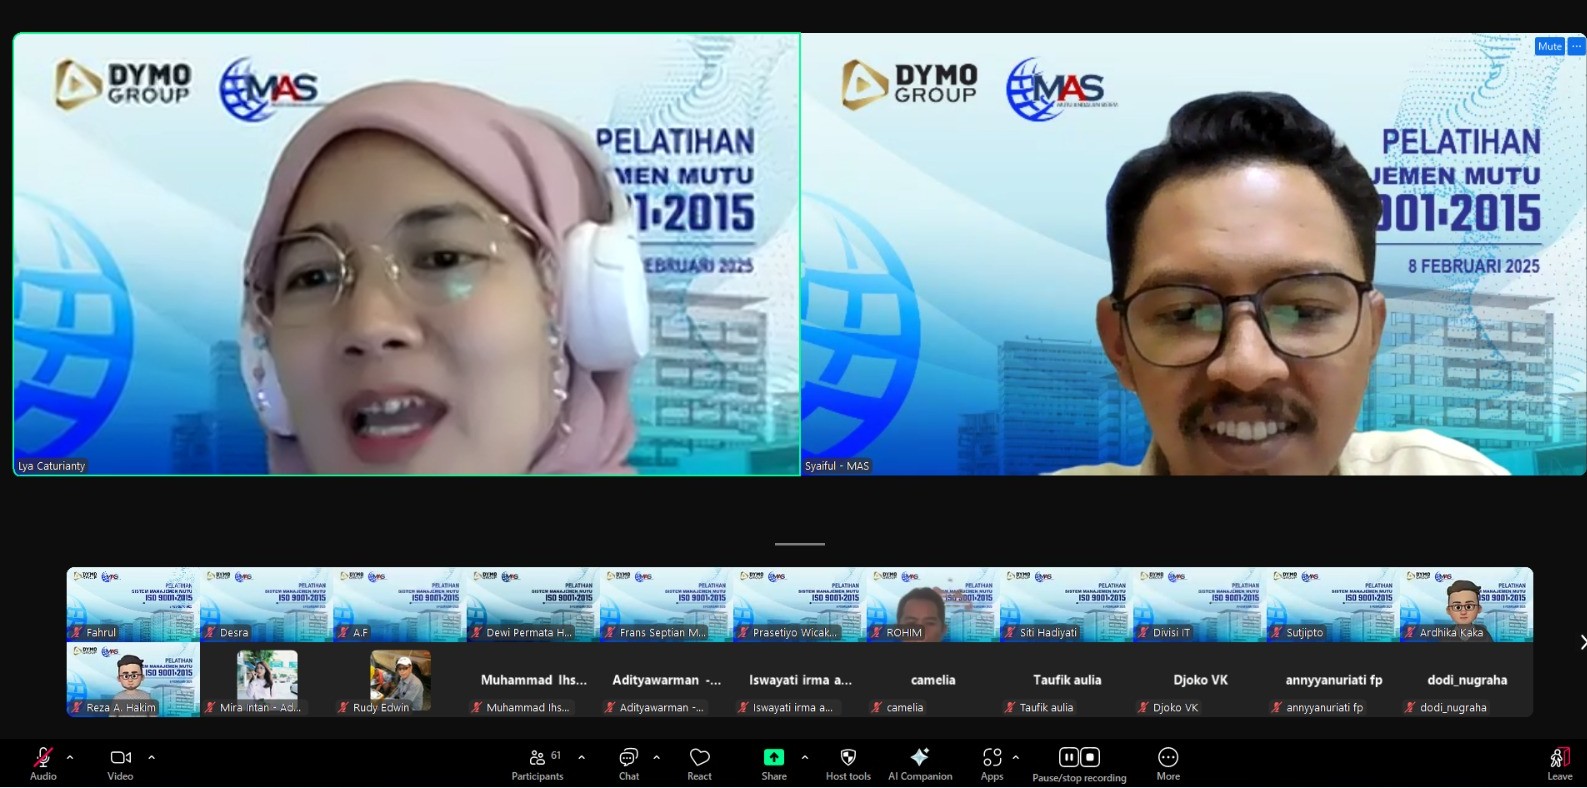Click muted mic icon beside dodi_nugraha label

(x=1410, y=707)
